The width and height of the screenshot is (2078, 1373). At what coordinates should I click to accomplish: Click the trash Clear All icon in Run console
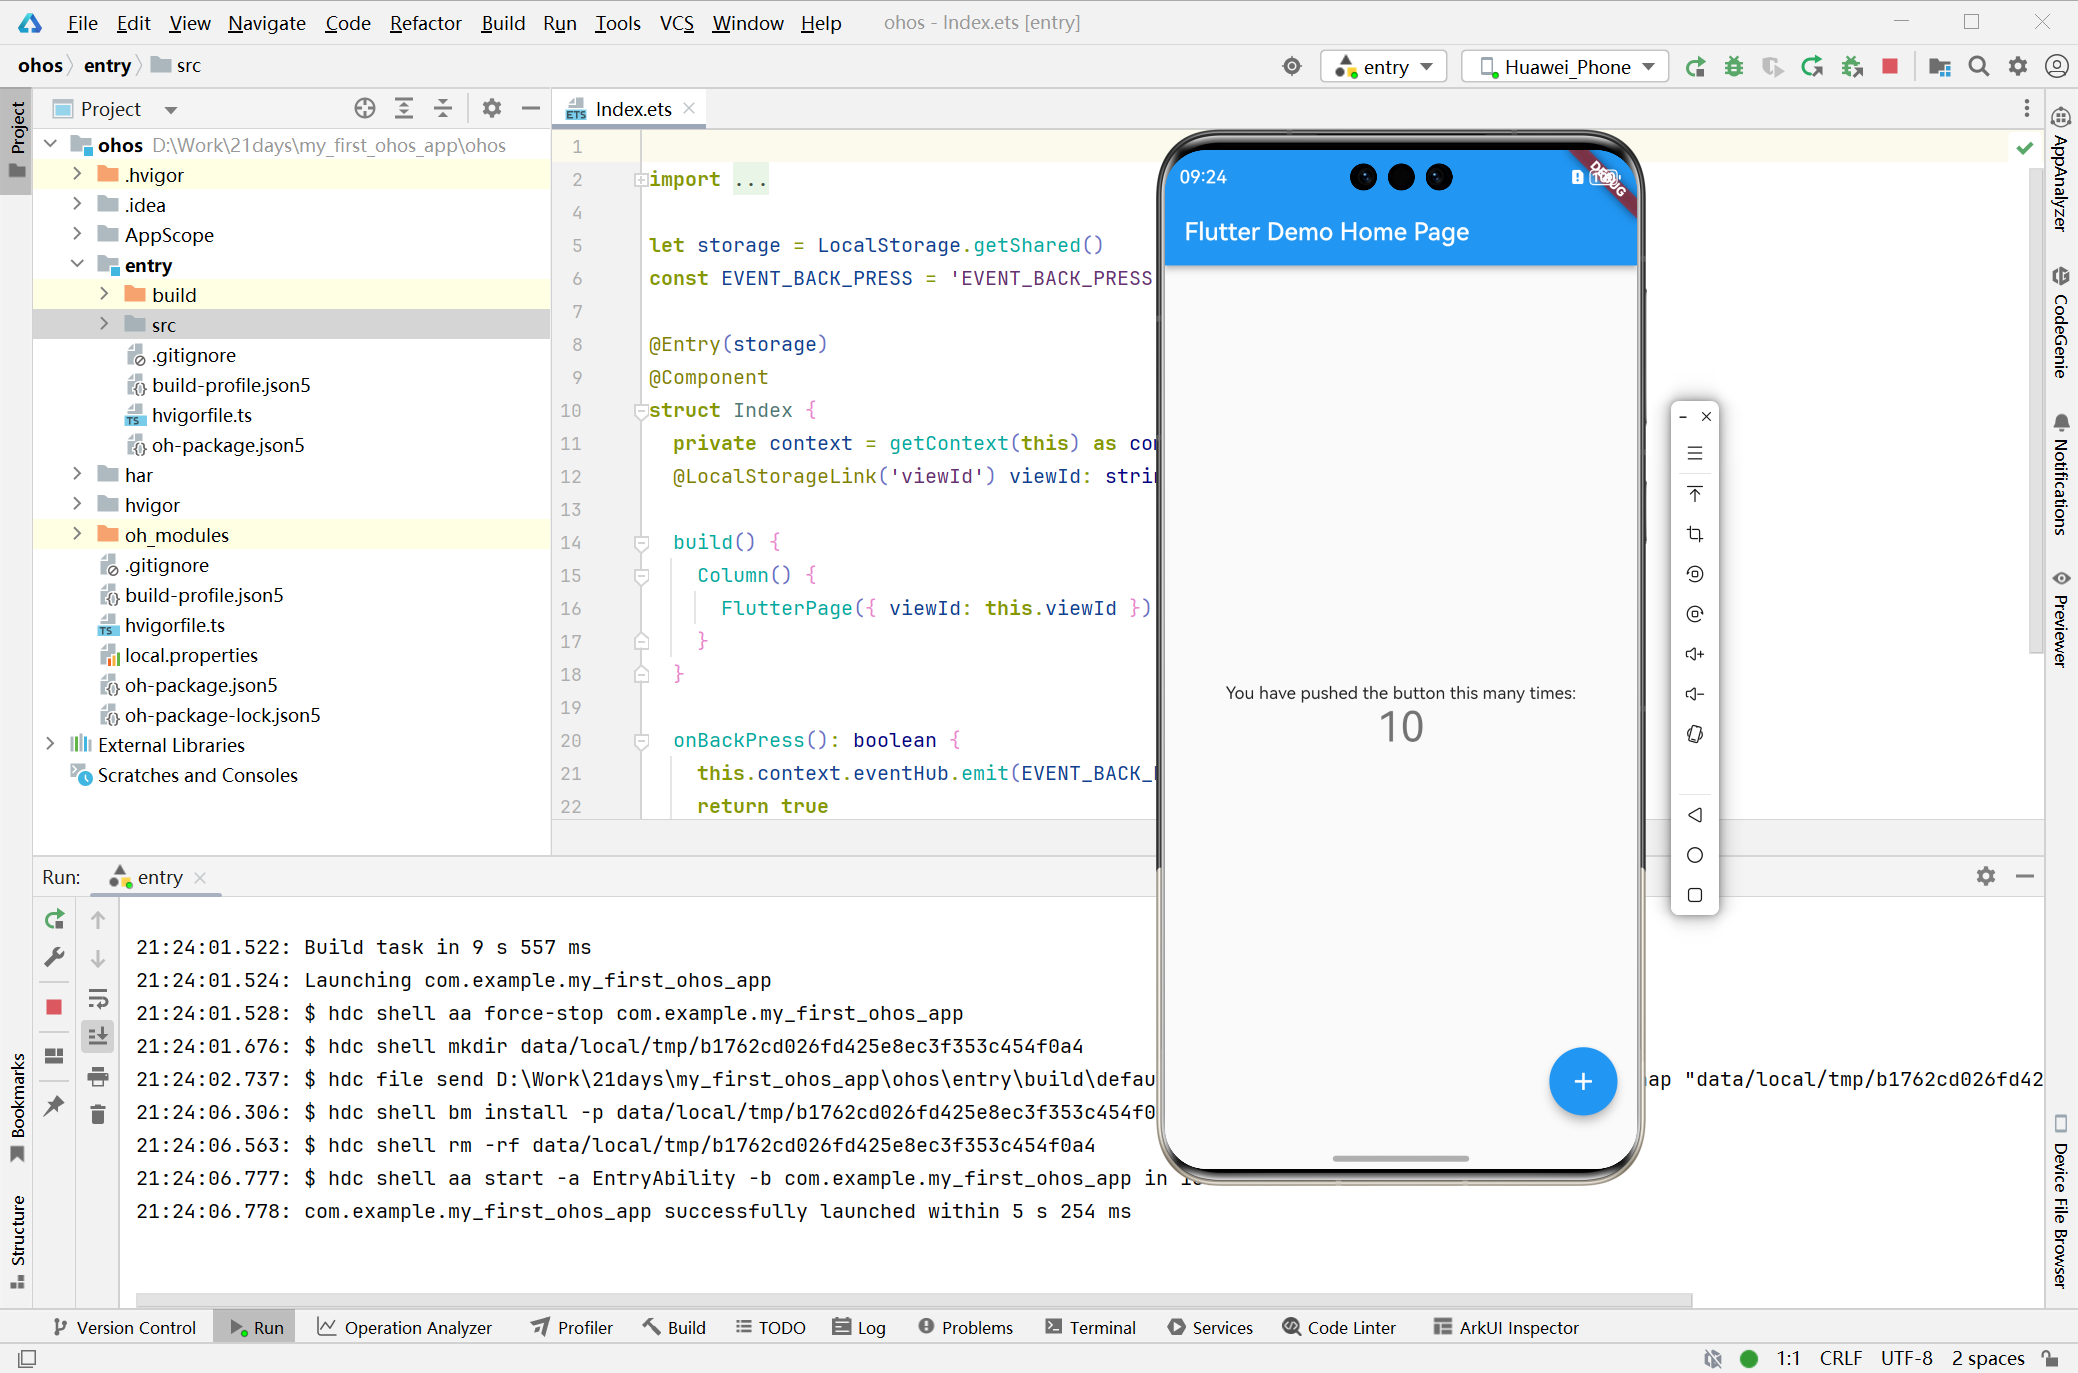(98, 1114)
